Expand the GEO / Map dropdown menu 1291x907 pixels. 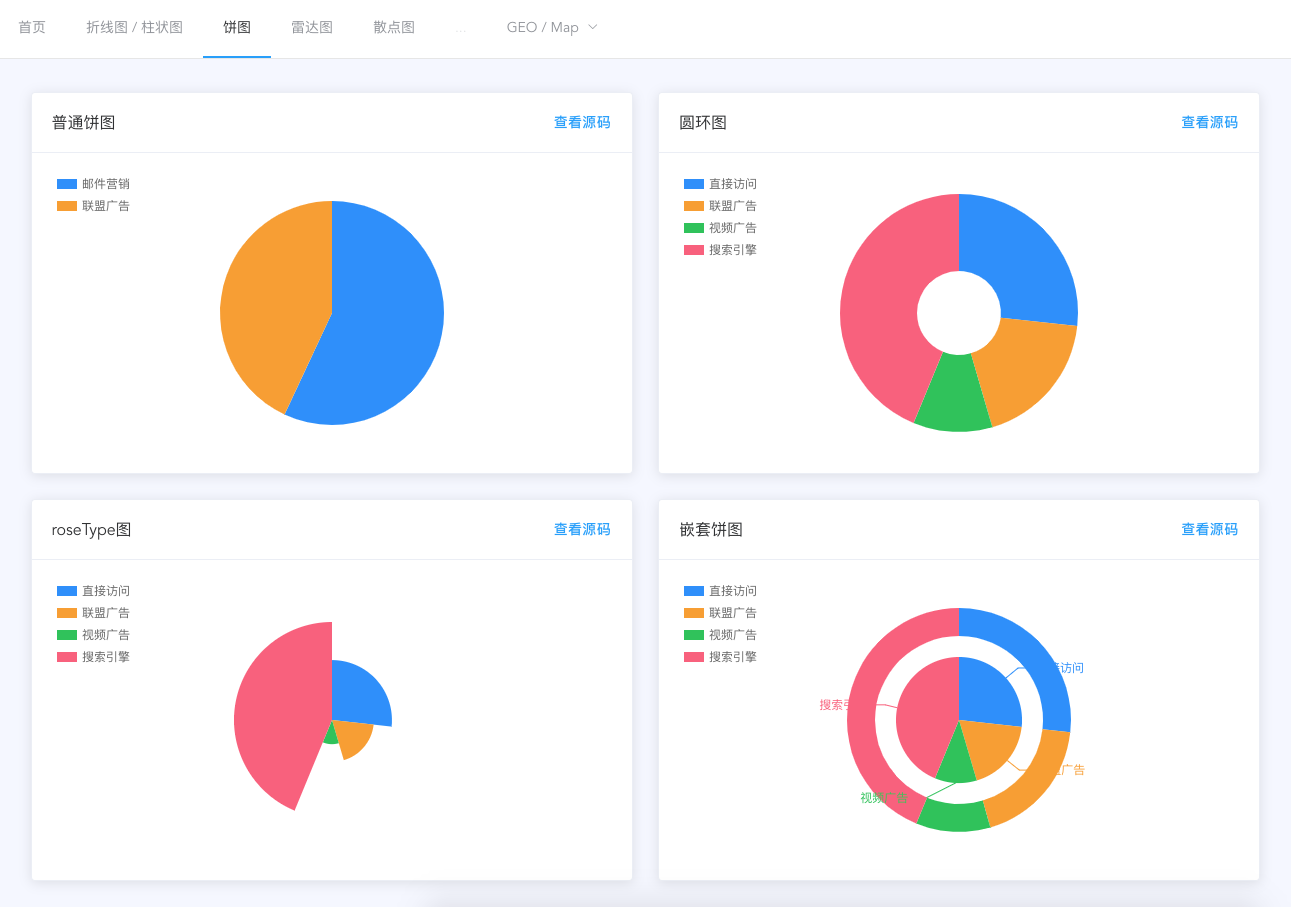pos(552,27)
